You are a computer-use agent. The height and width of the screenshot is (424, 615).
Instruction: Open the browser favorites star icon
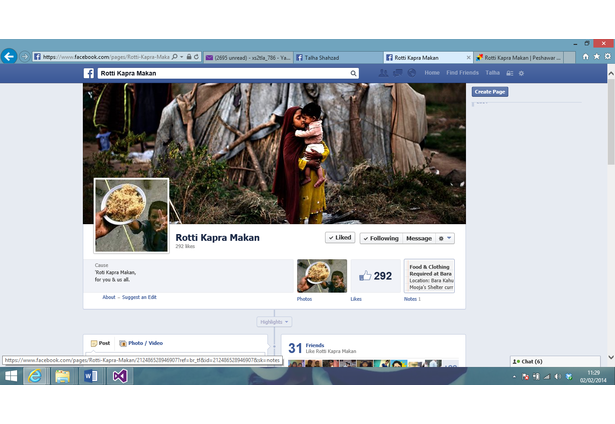coord(597,56)
